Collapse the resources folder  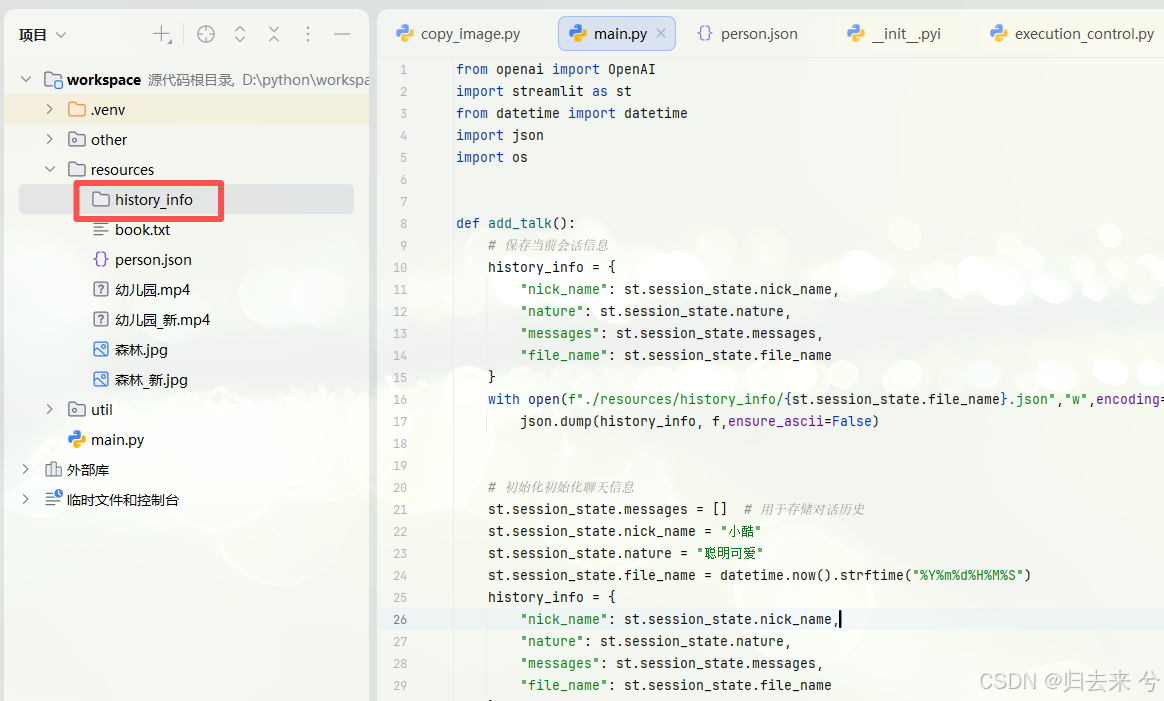pyautogui.click(x=49, y=169)
